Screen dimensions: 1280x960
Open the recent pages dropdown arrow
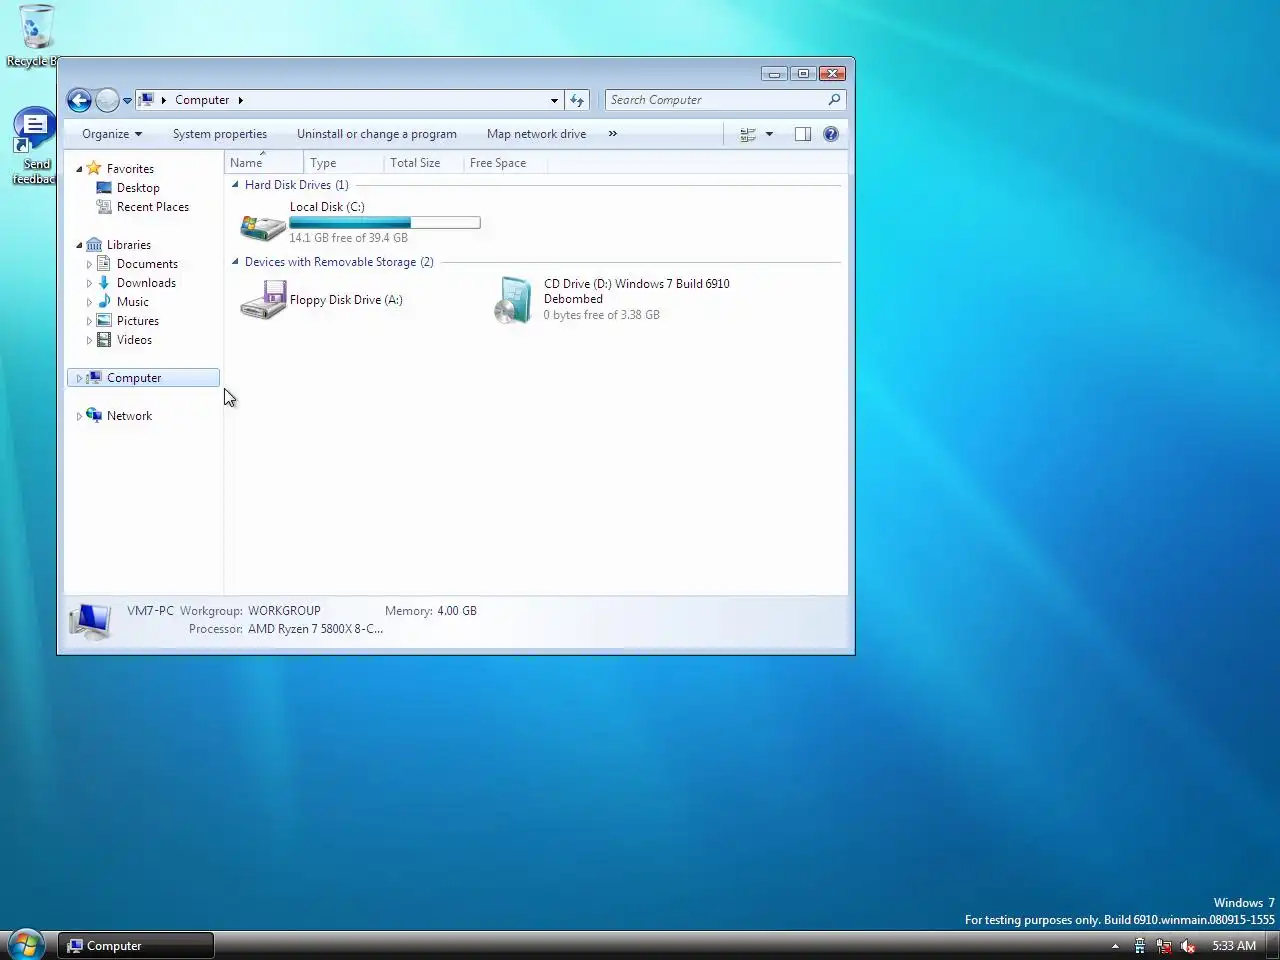pyautogui.click(x=127, y=101)
